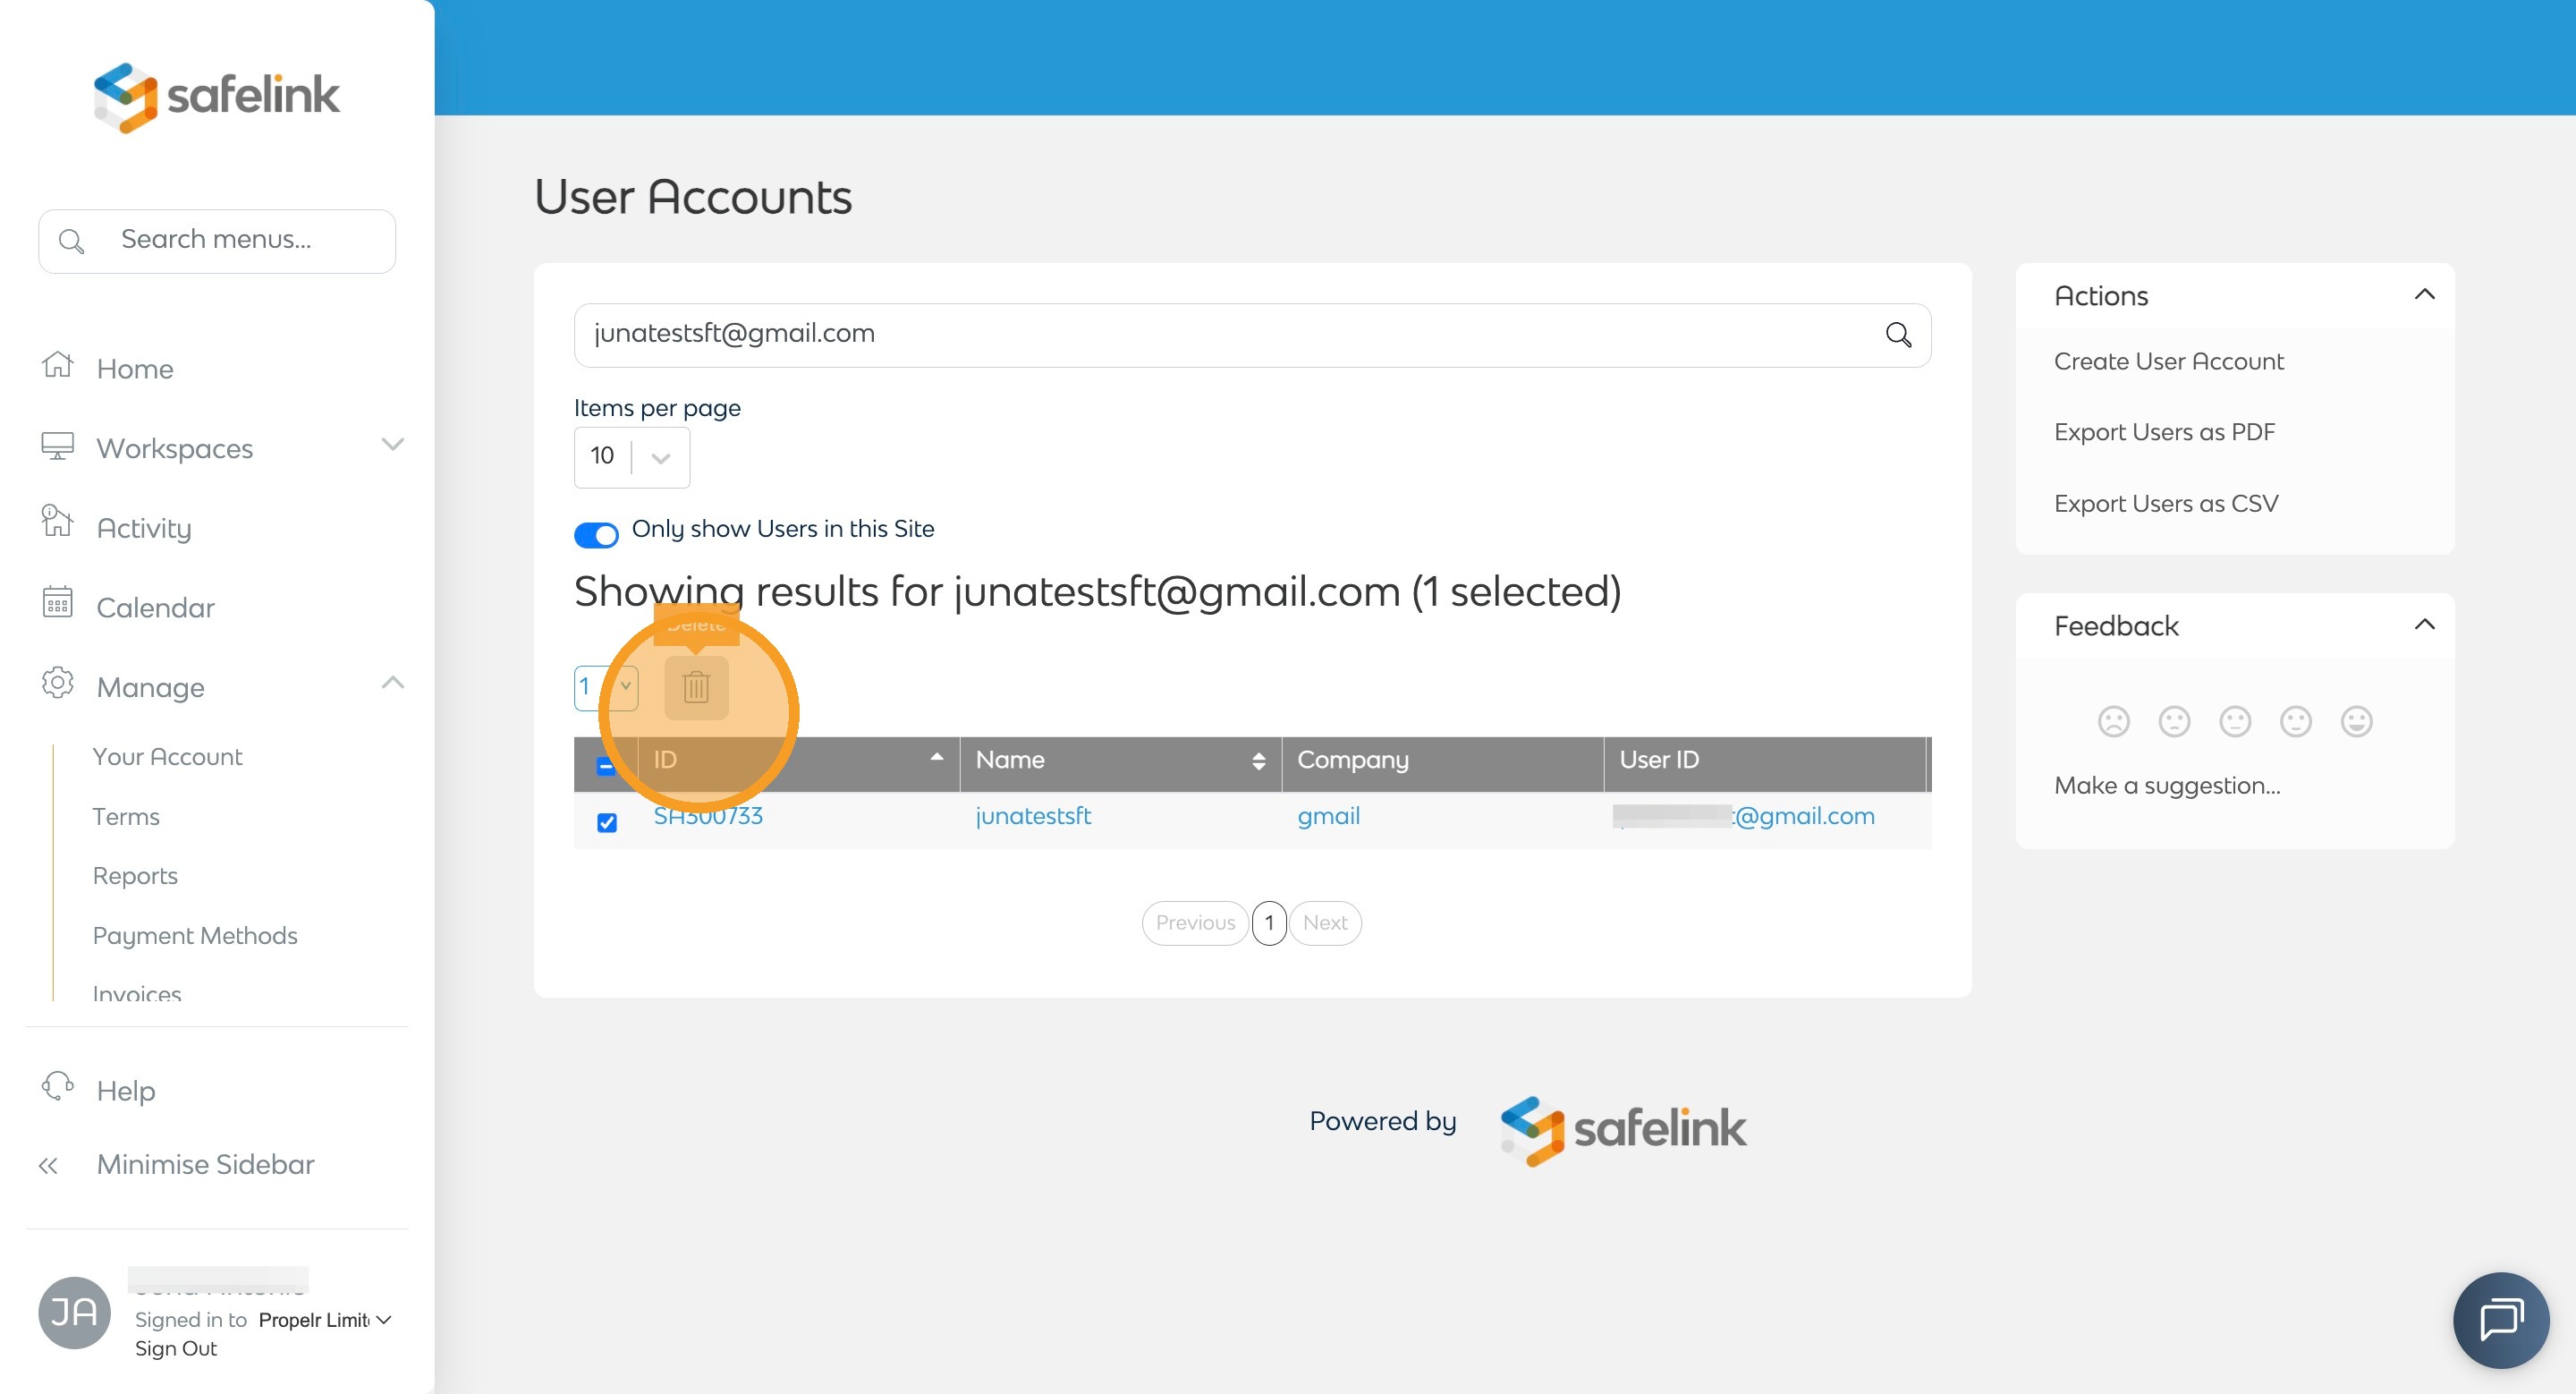Click Minimise Sidebar double-arrow
2576x1394 pixels.
(x=48, y=1165)
